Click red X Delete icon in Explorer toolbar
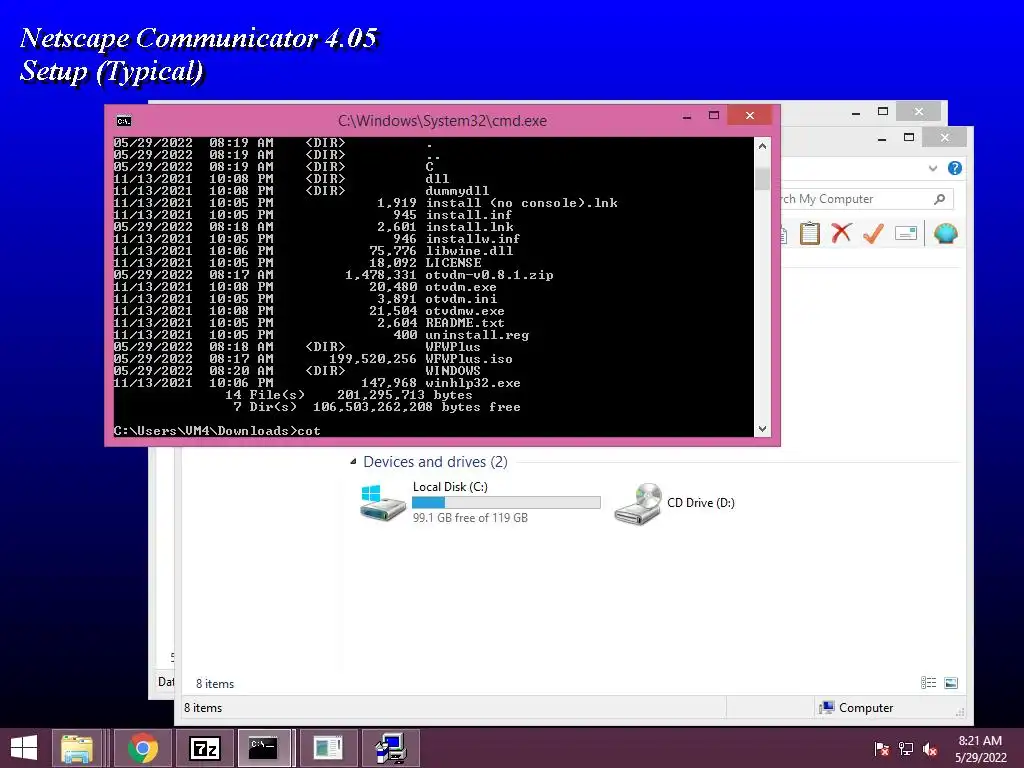1024x768 pixels. tap(841, 233)
